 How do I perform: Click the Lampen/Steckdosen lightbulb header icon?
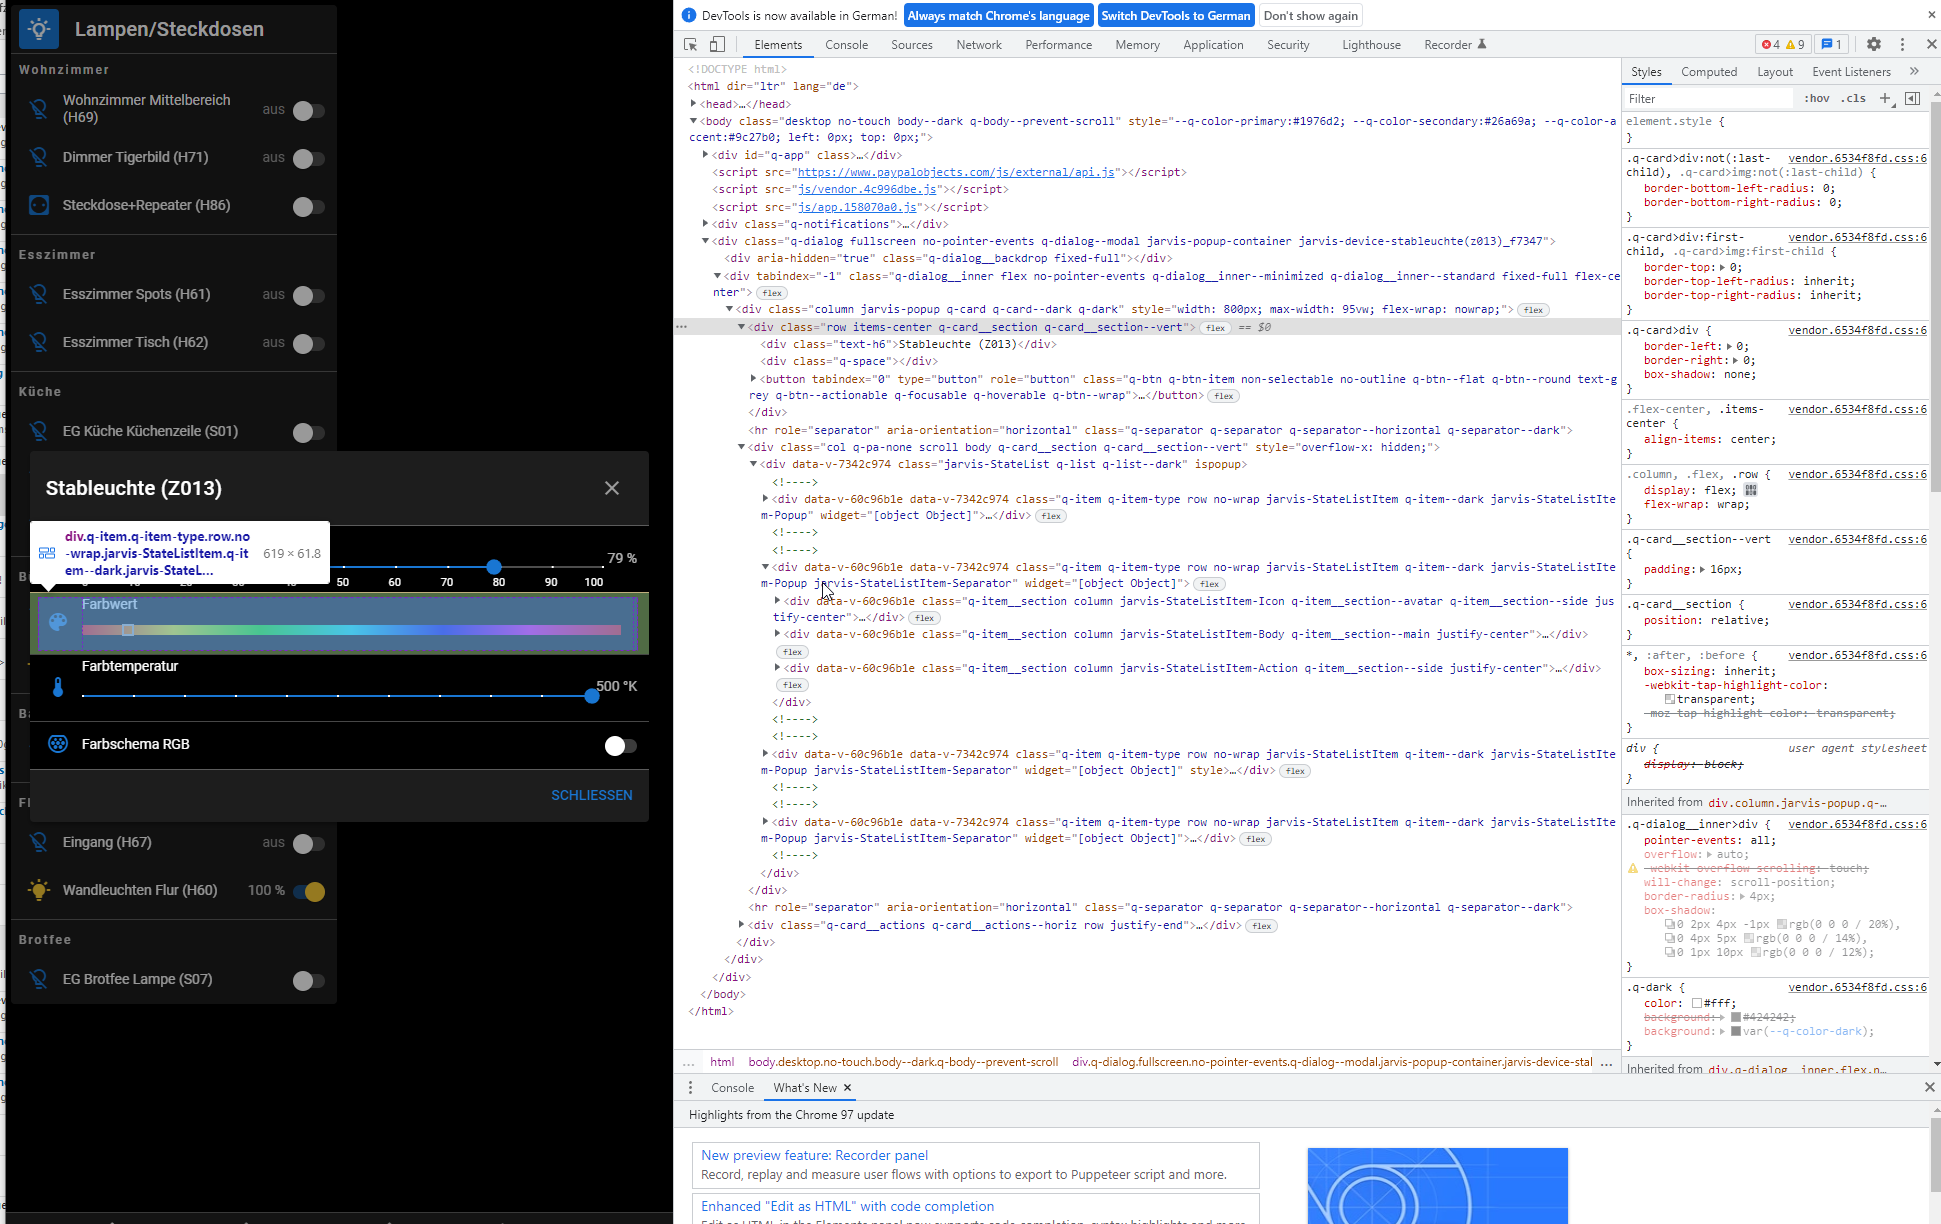tap(39, 29)
